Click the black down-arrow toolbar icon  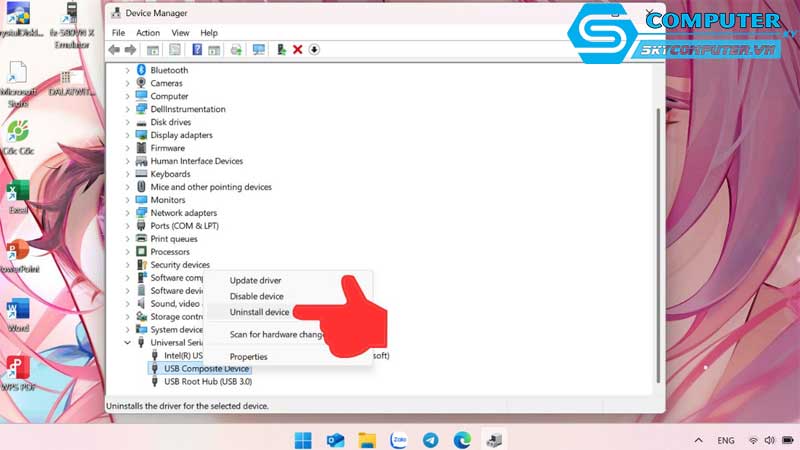(x=313, y=49)
